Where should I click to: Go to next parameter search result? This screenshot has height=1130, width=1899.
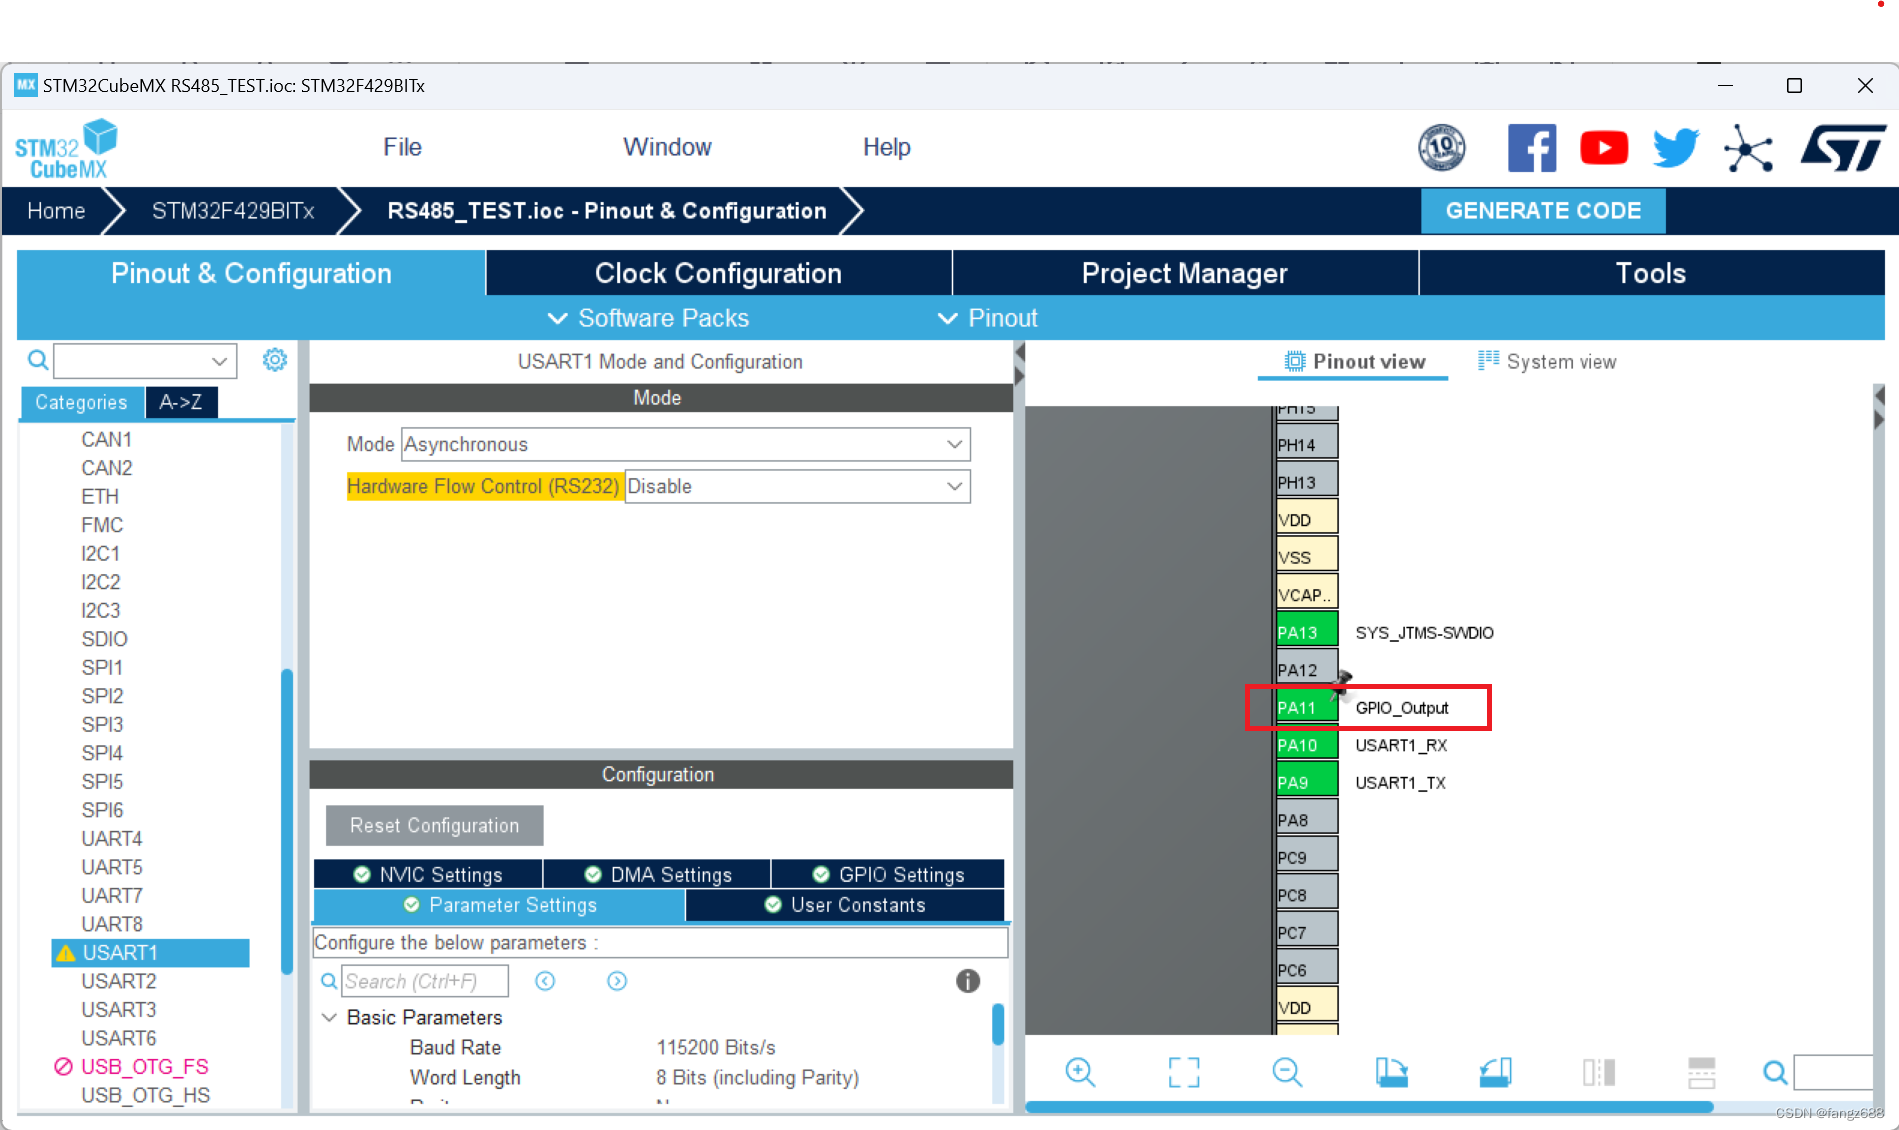tap(617, 981)
